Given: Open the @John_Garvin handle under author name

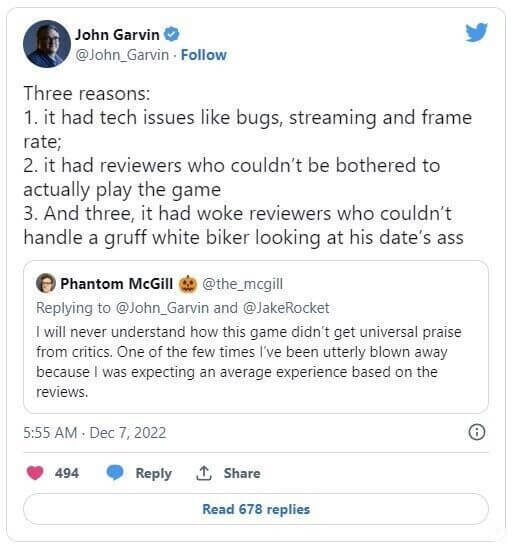Looking at the screenshot, I should [x=122, y=55].
